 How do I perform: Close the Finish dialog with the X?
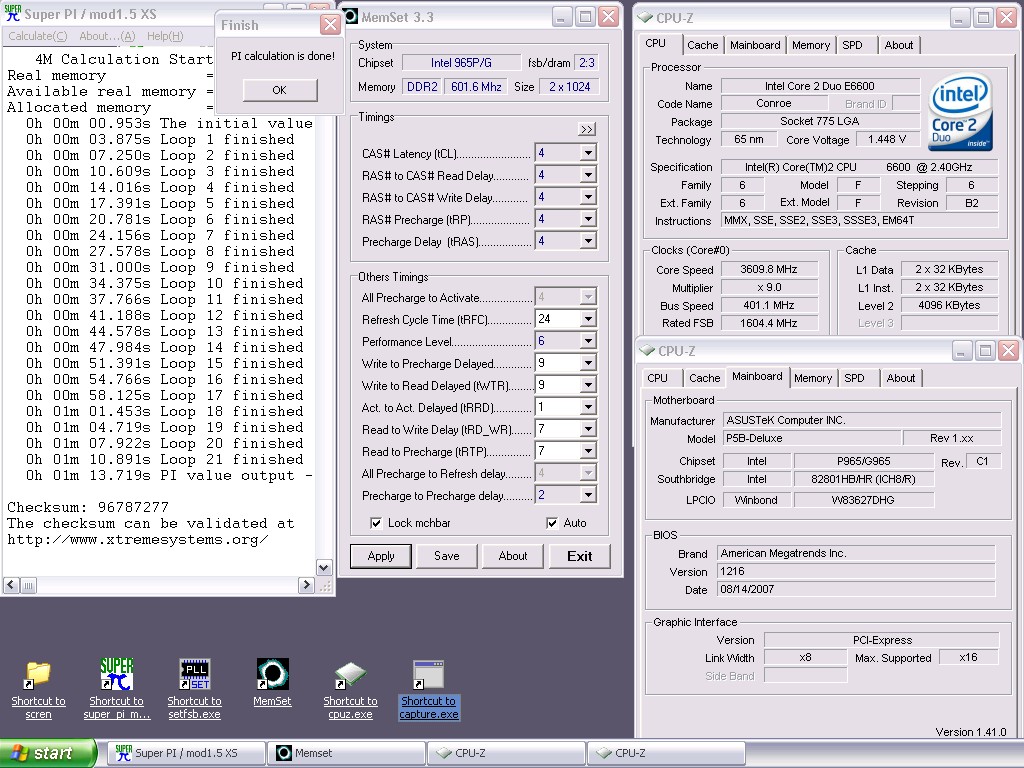tap(330, 25)
